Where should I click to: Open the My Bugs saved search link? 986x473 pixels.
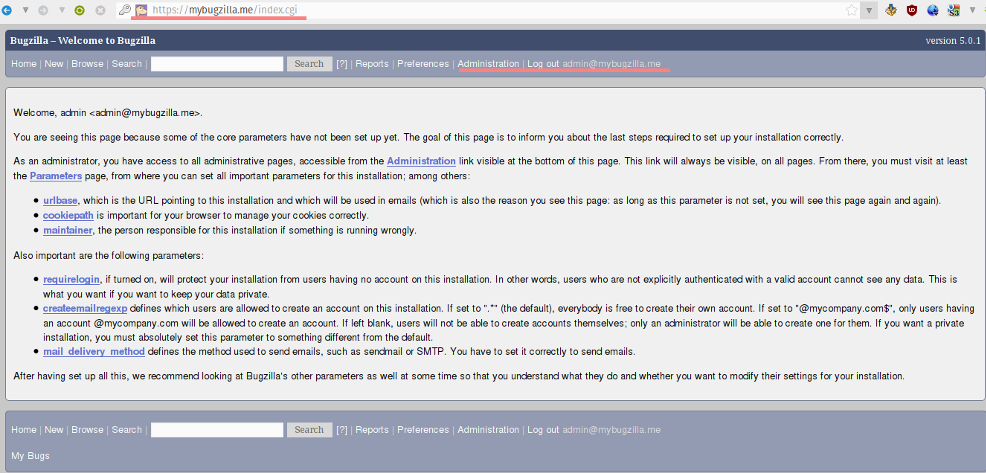click(x=30, y=456)
